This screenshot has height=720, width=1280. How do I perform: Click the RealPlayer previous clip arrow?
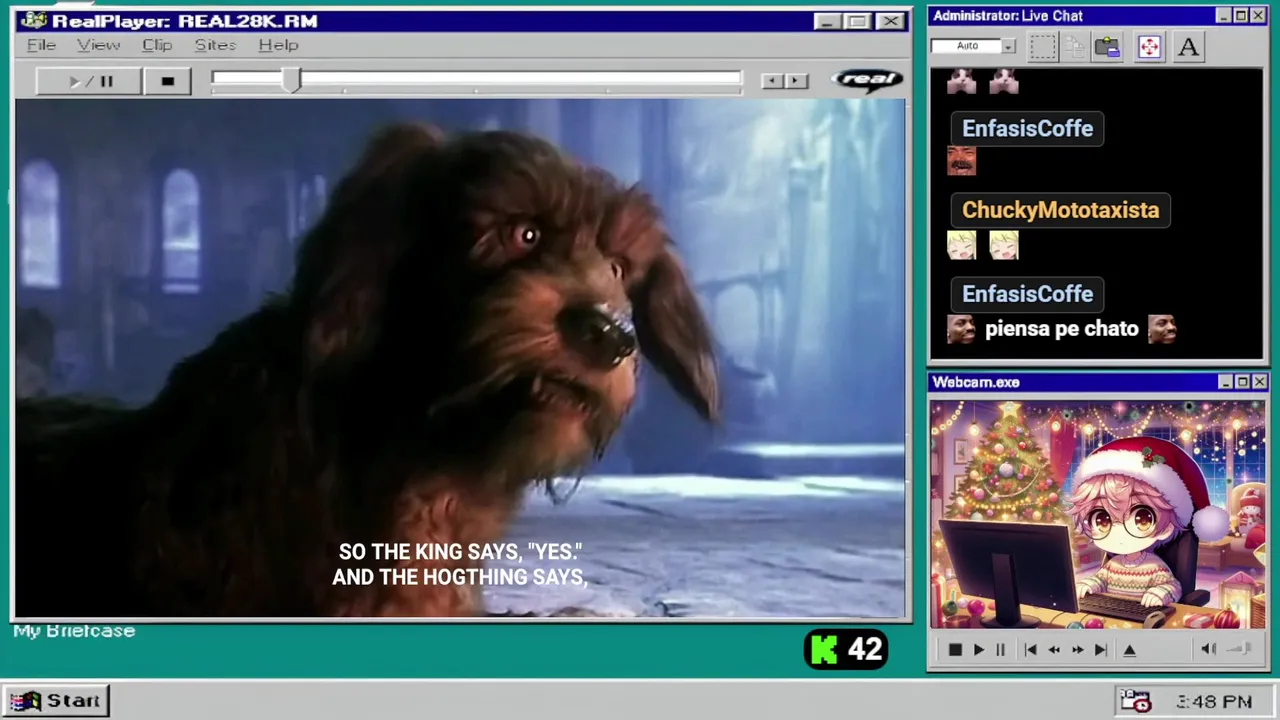(x=770, y=81)
